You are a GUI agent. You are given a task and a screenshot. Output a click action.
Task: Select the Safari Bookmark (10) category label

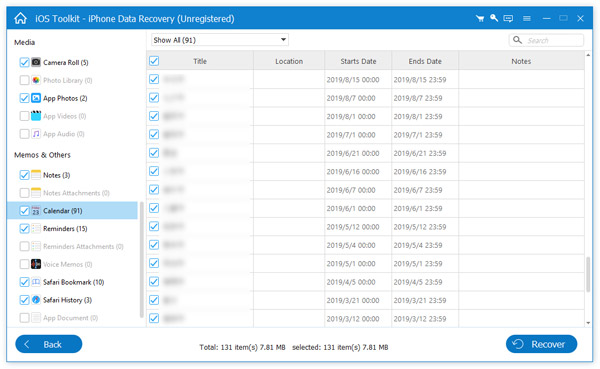click(x=73, y=282)
